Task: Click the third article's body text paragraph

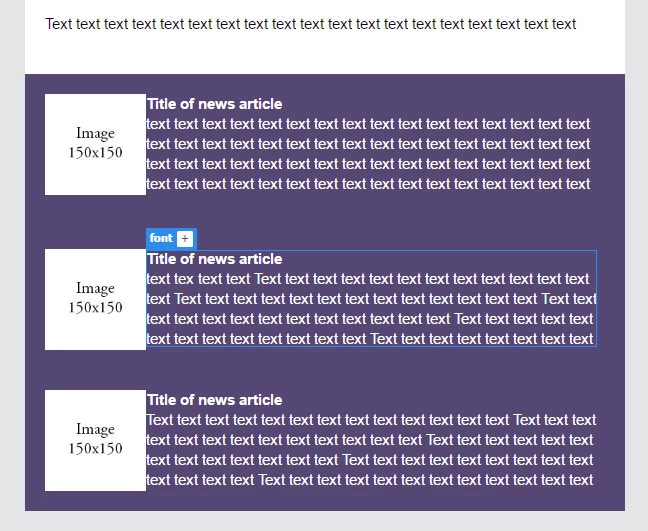Action: [371, 450]
